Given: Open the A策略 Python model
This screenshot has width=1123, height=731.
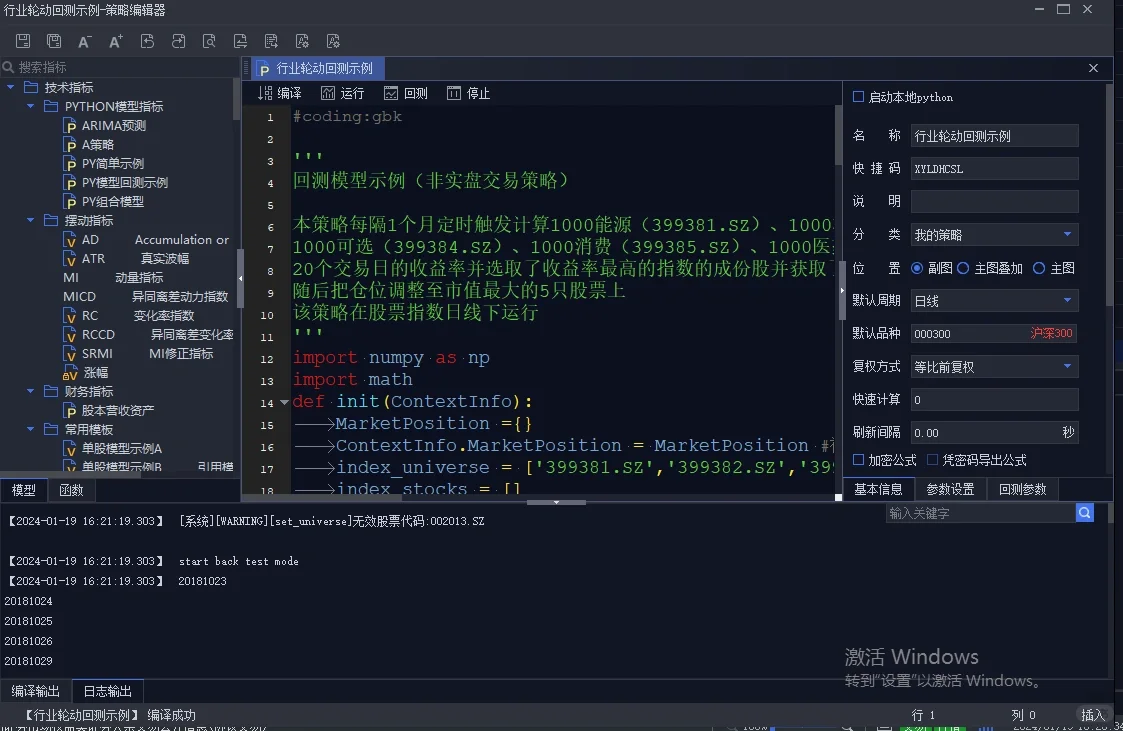Looking at the screenshot, I should (x=90, y=145).
